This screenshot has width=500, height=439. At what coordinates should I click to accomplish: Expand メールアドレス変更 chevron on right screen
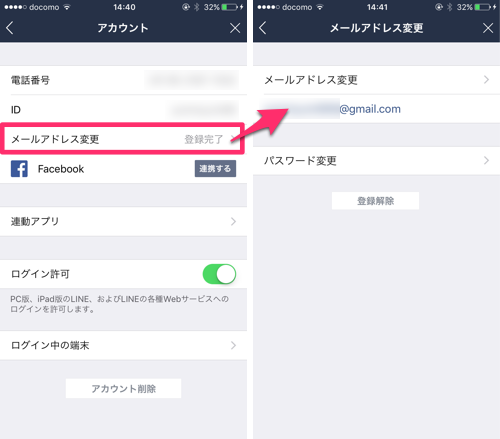pyautogui.click(x=486, y=80)
